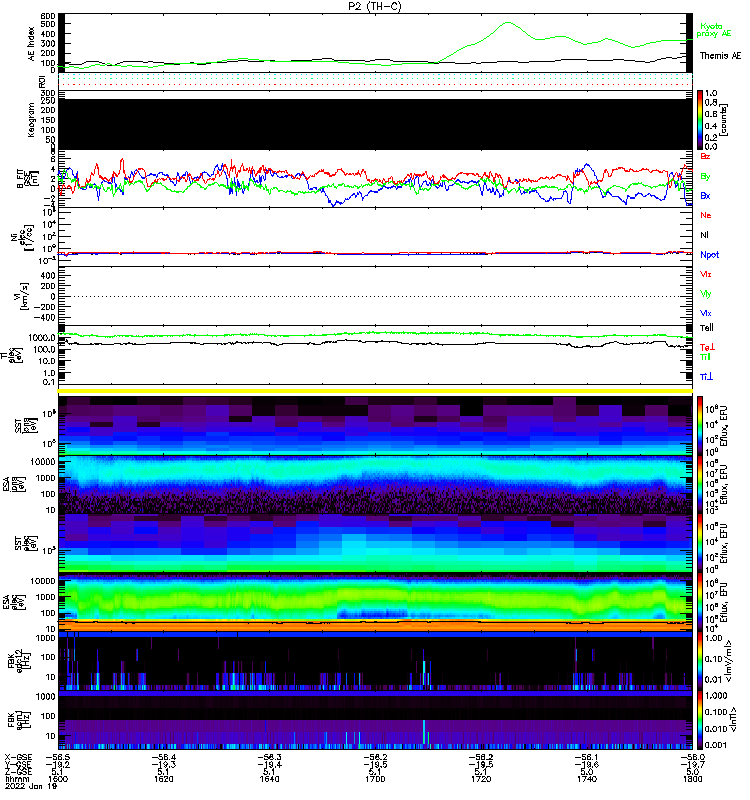Click the green Viy legend label
This screenshot has width=750, height=800.
click(x=705, y=294)
